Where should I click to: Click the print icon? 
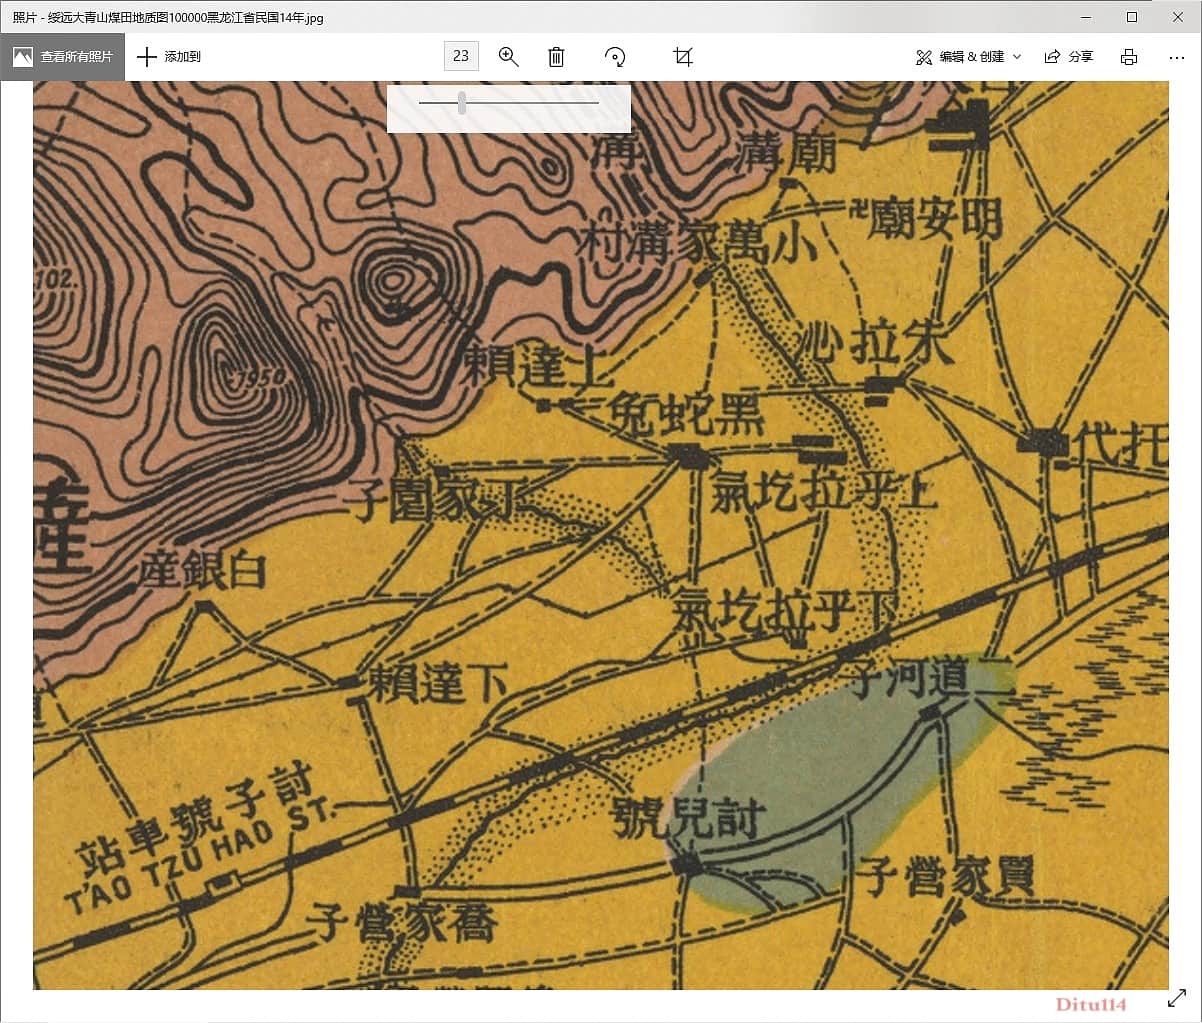coord(1129,57)
